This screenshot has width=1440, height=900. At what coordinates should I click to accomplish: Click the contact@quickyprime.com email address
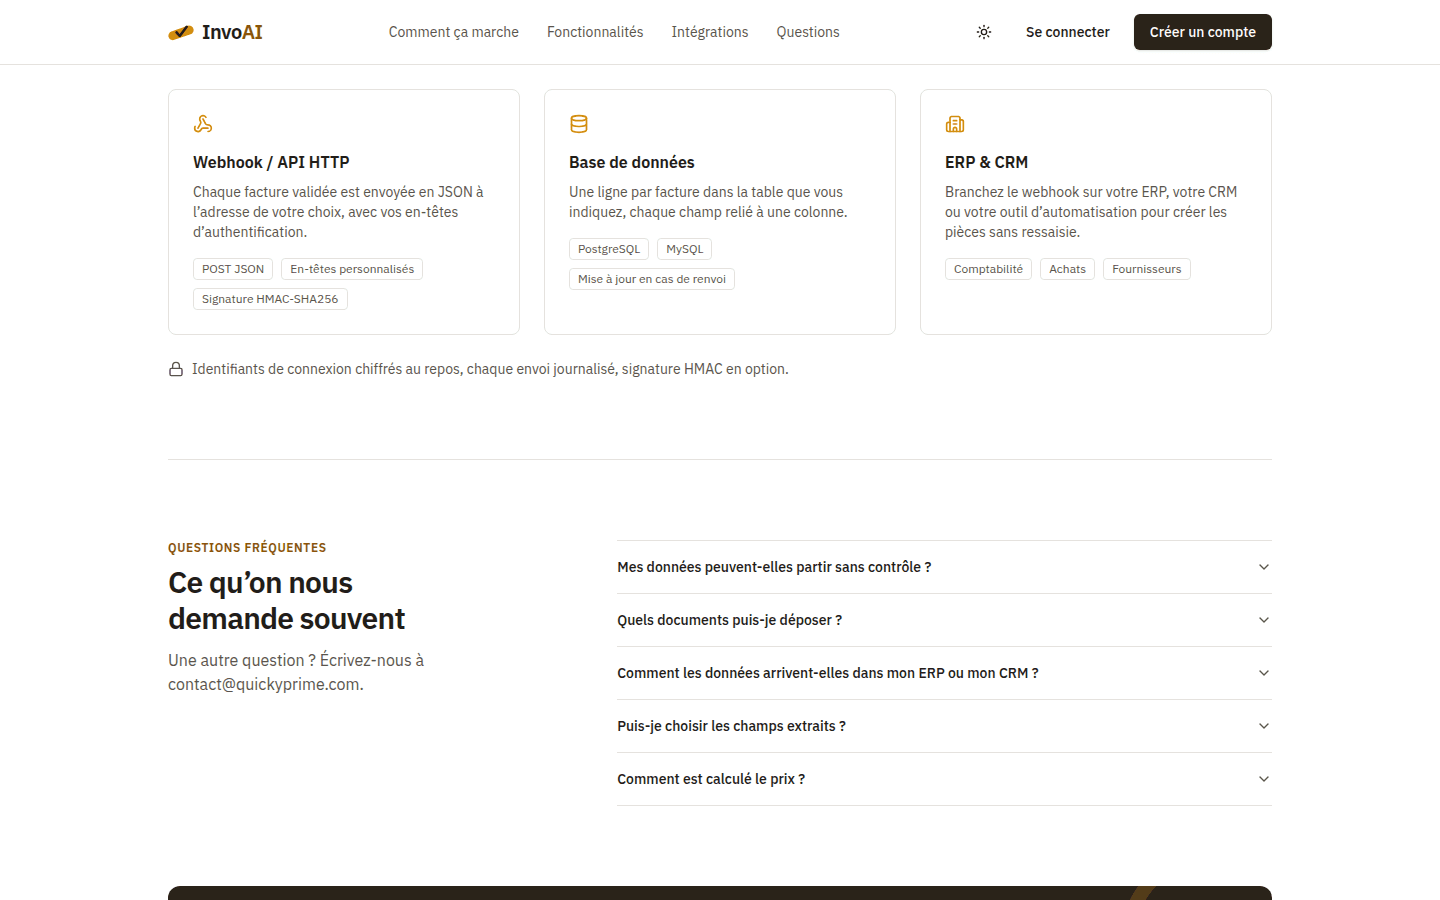click(x=264, y=684)
